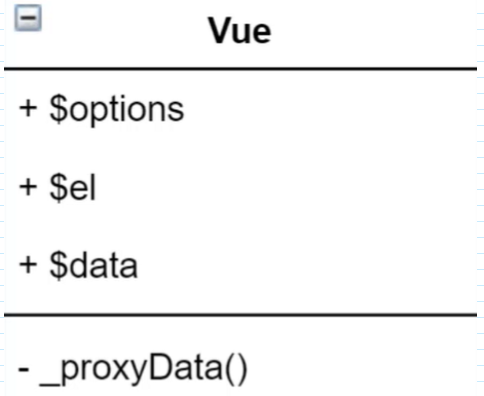
Task: Collapse the Vue class box
Action: click(x=28, y=18)
